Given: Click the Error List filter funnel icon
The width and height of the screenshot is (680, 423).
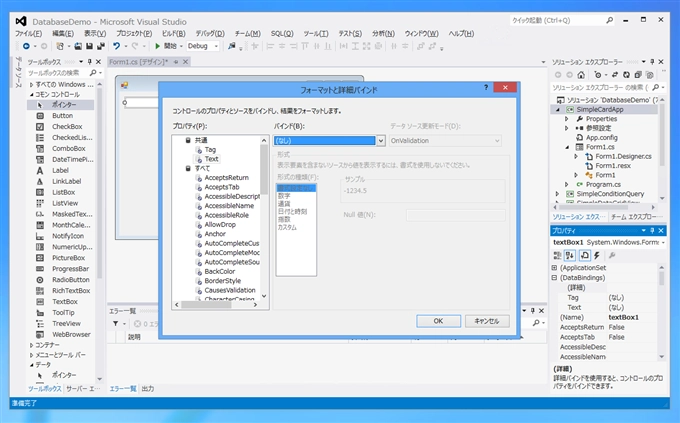Looking at the screenshot, I should pos(116,324).
